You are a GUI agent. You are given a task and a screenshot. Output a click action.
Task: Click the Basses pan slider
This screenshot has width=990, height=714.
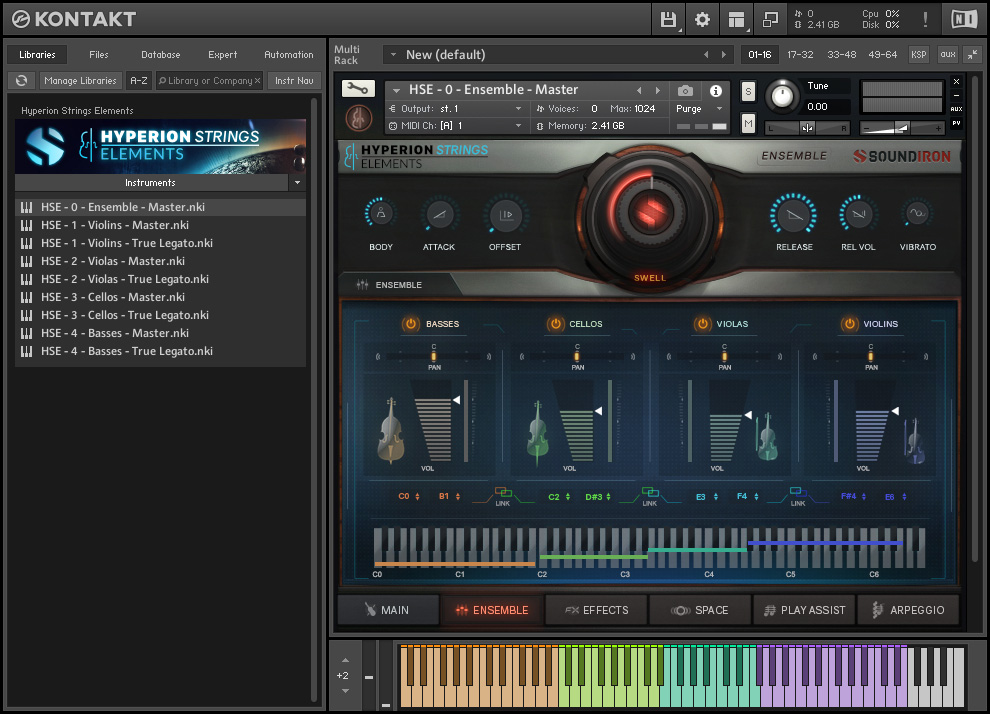tap(434, 357)
